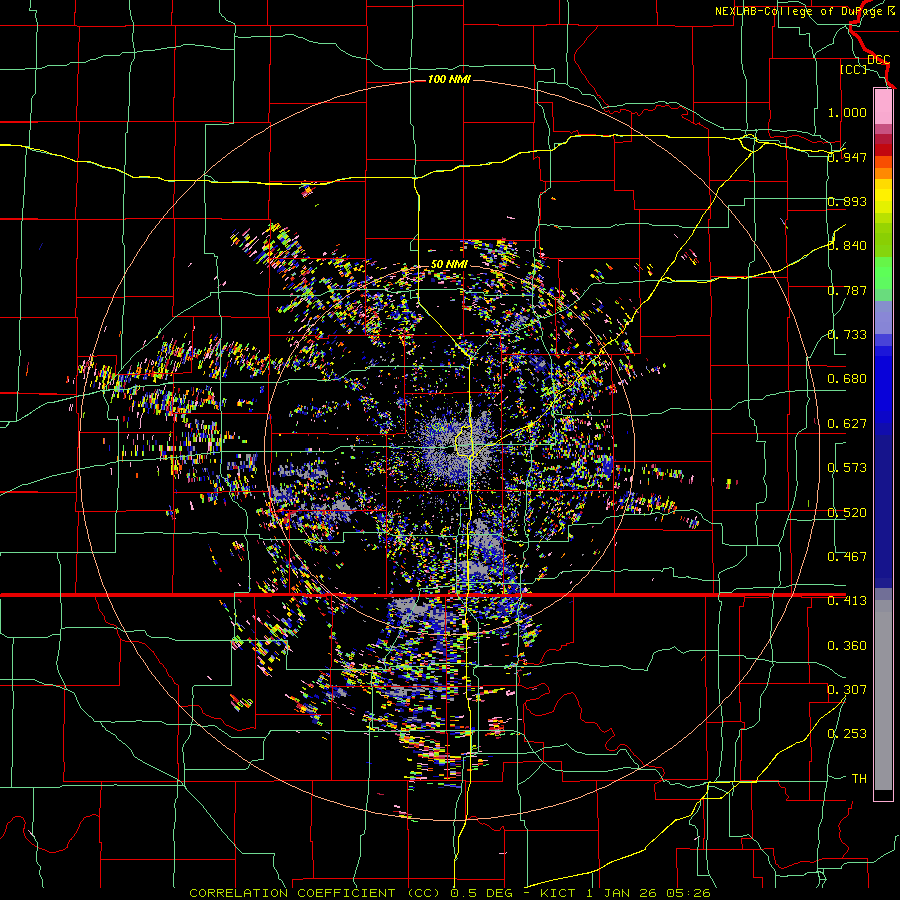The width and height of the screenshot is (900, 900).
Task: Pick the pink swatch at top of color bar
Action: (883, 106)
